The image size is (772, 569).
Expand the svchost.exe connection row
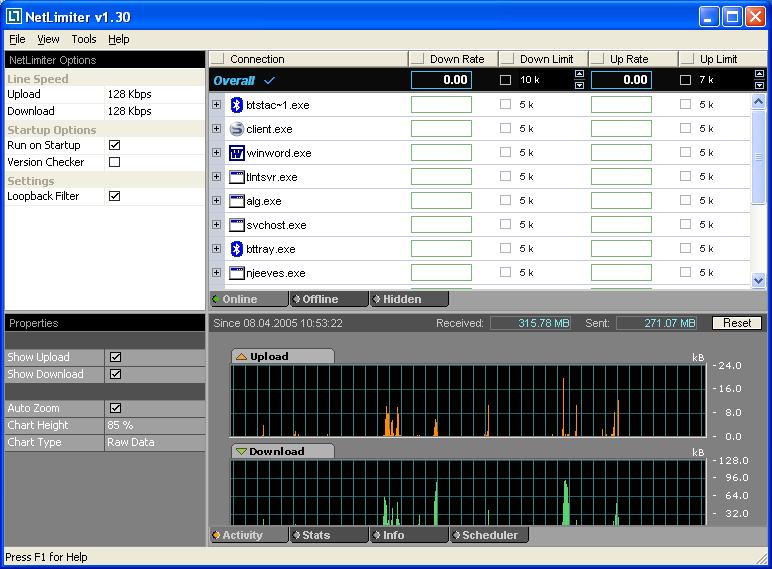216,224
